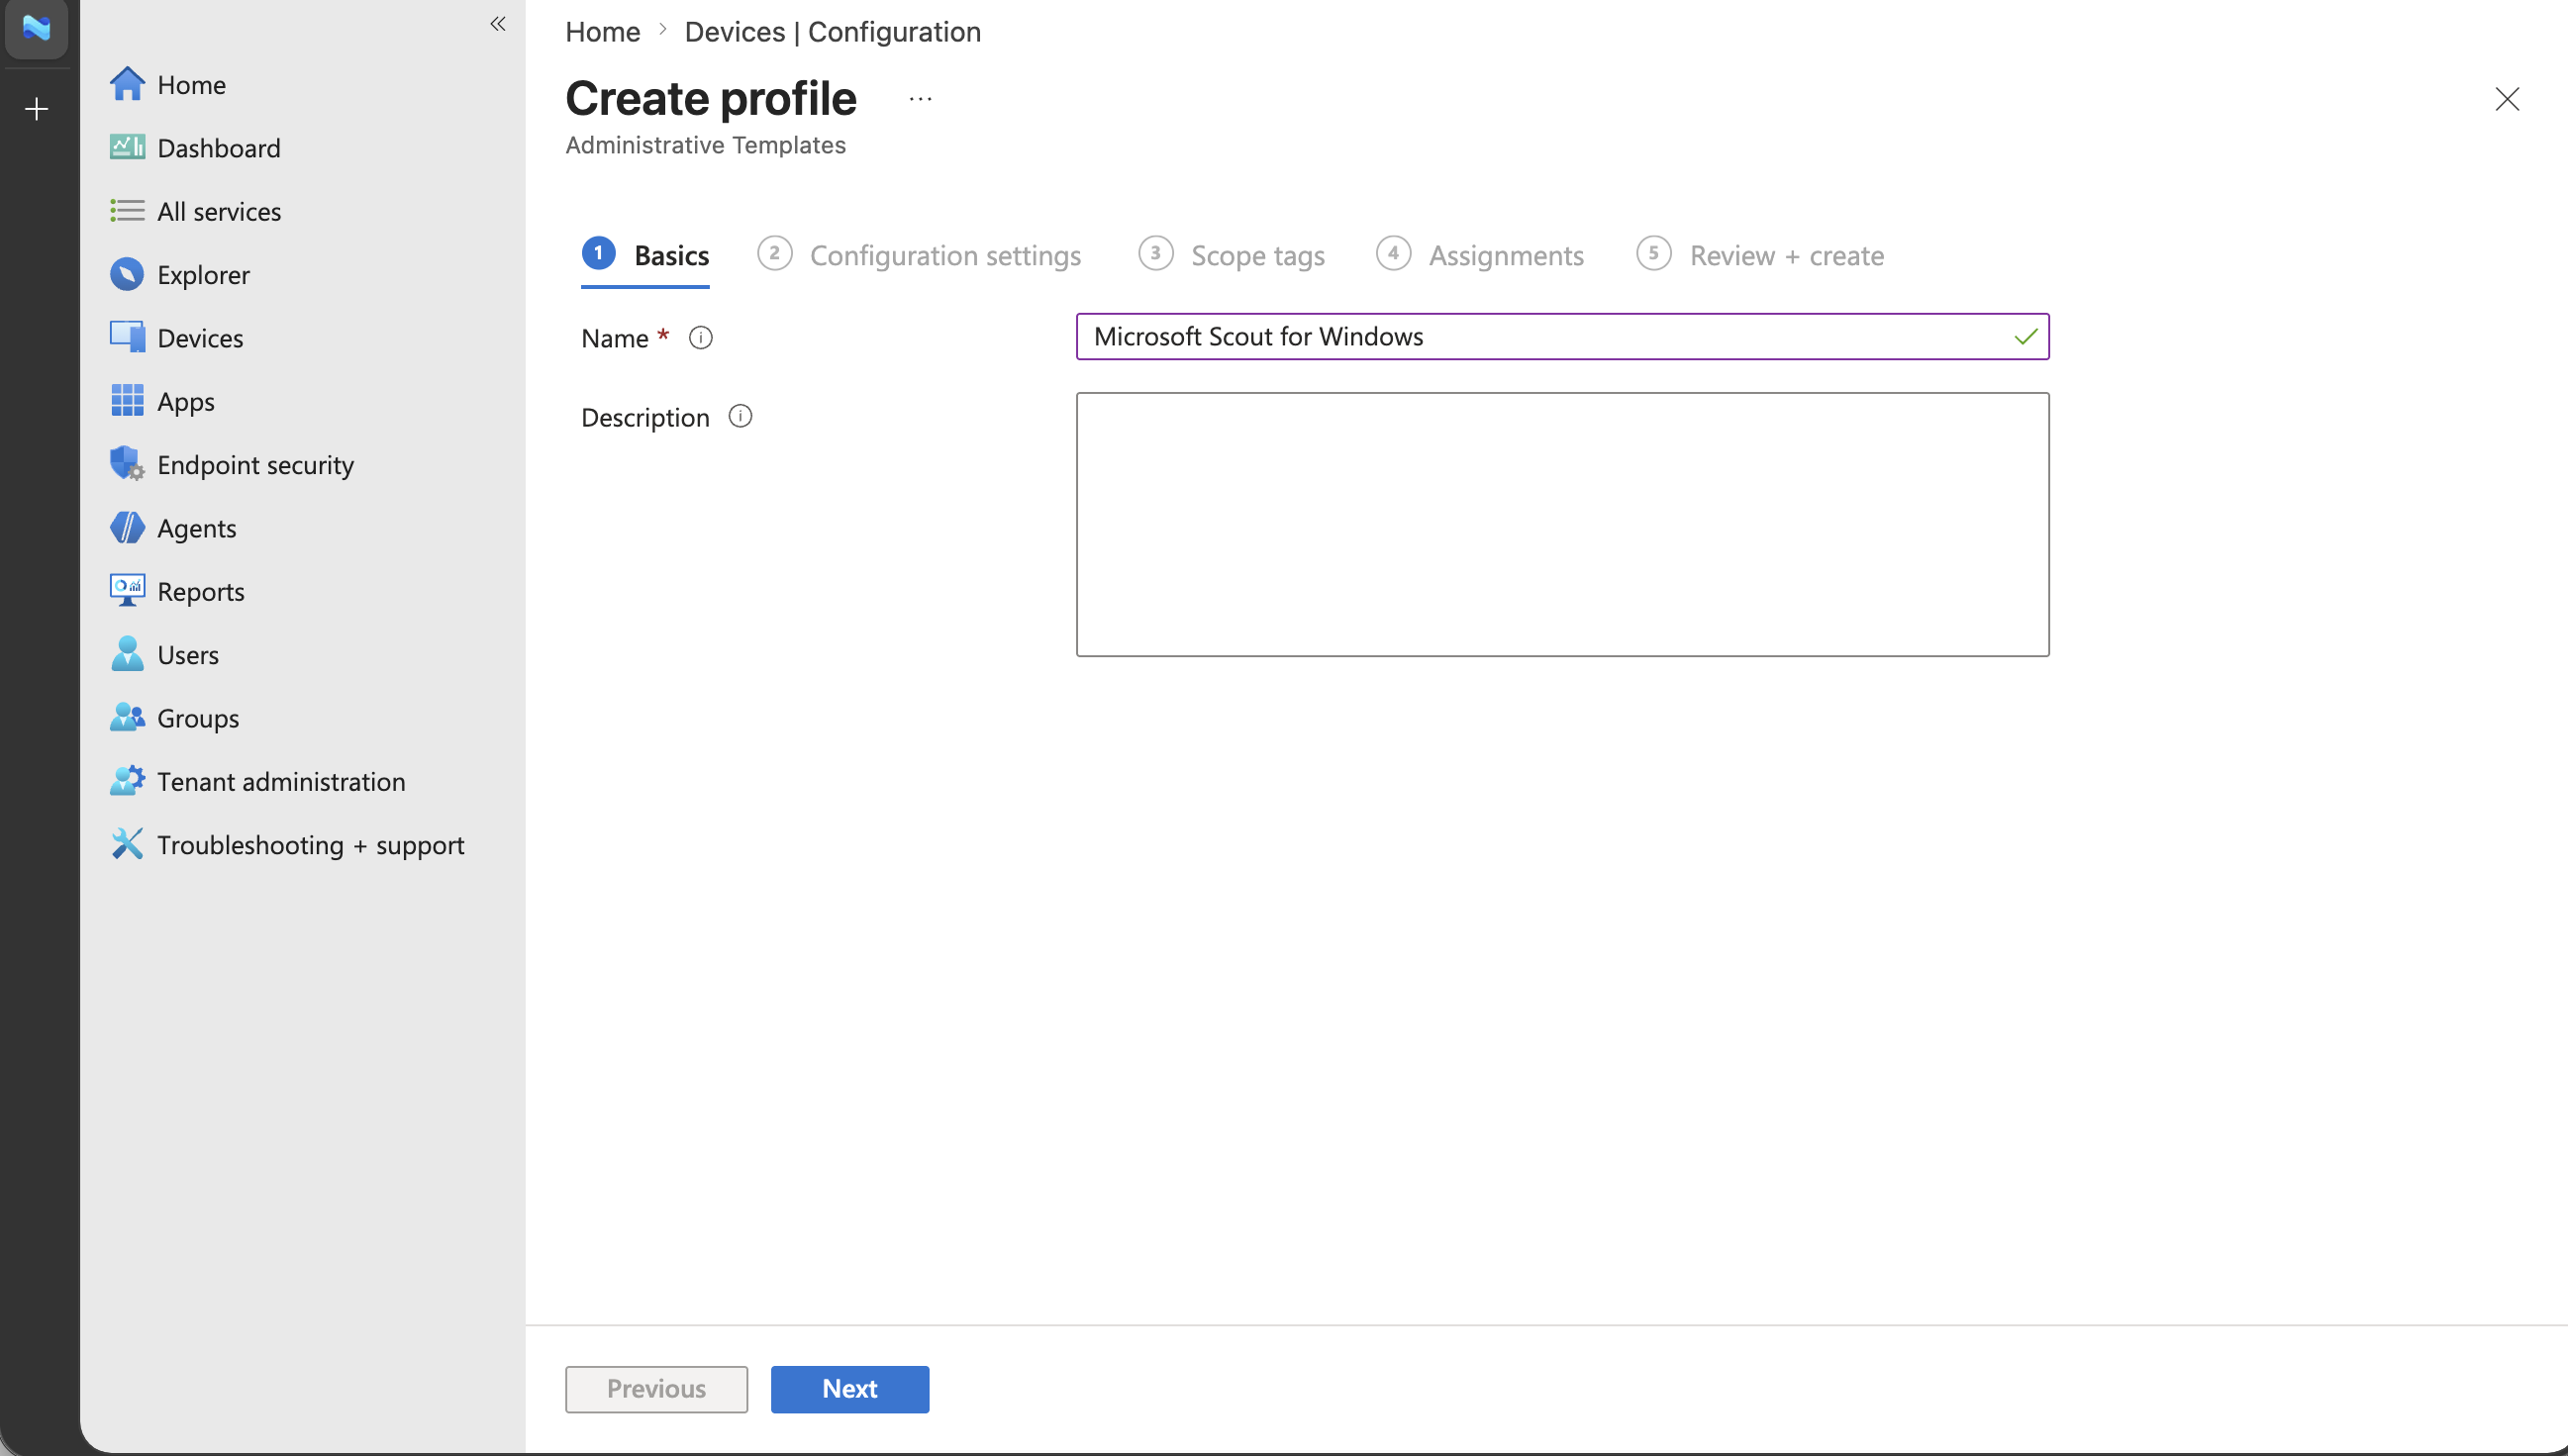
Task: Select the Users menu label
Action: (x=188, y=655)
